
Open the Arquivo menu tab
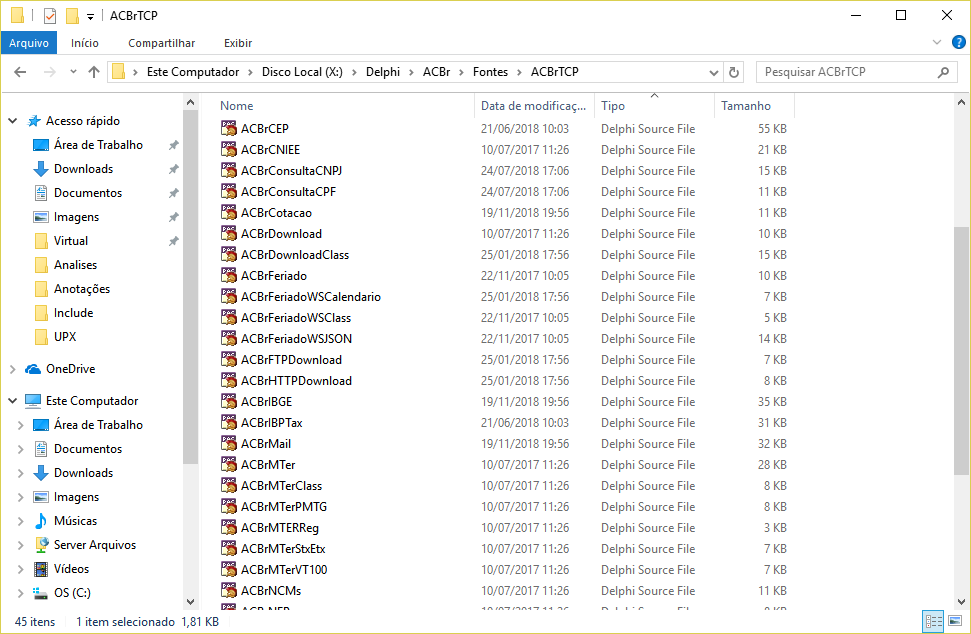pos(28,43)
